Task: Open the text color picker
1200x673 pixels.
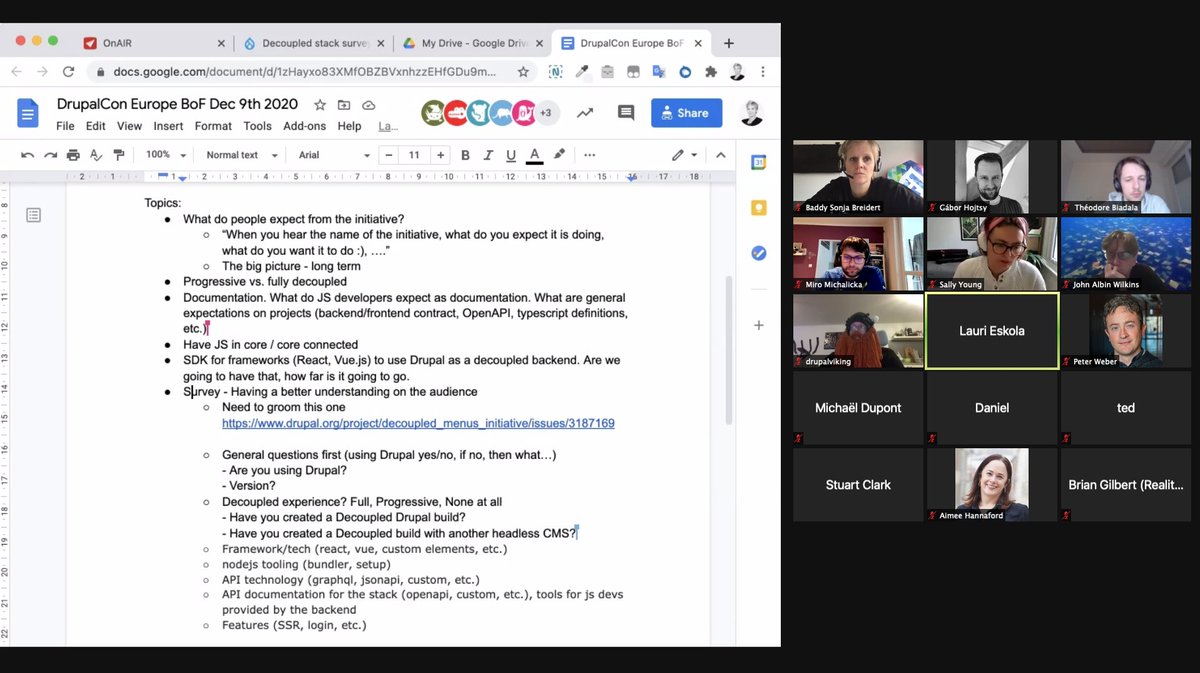Action: 535,155
